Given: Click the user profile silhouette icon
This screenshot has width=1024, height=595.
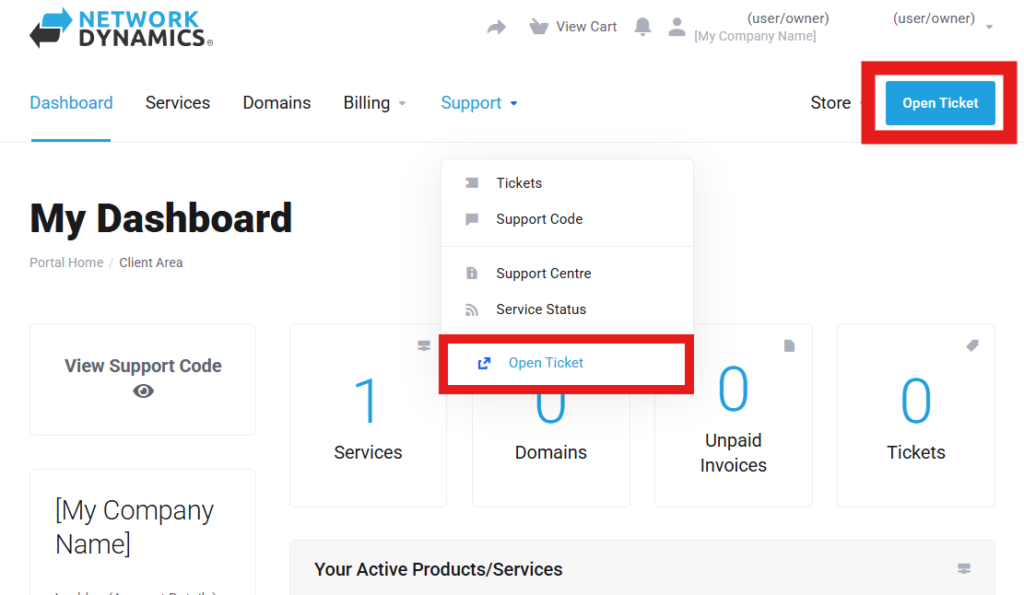Looking at the screenshot, I should click(x=677, y=27).
